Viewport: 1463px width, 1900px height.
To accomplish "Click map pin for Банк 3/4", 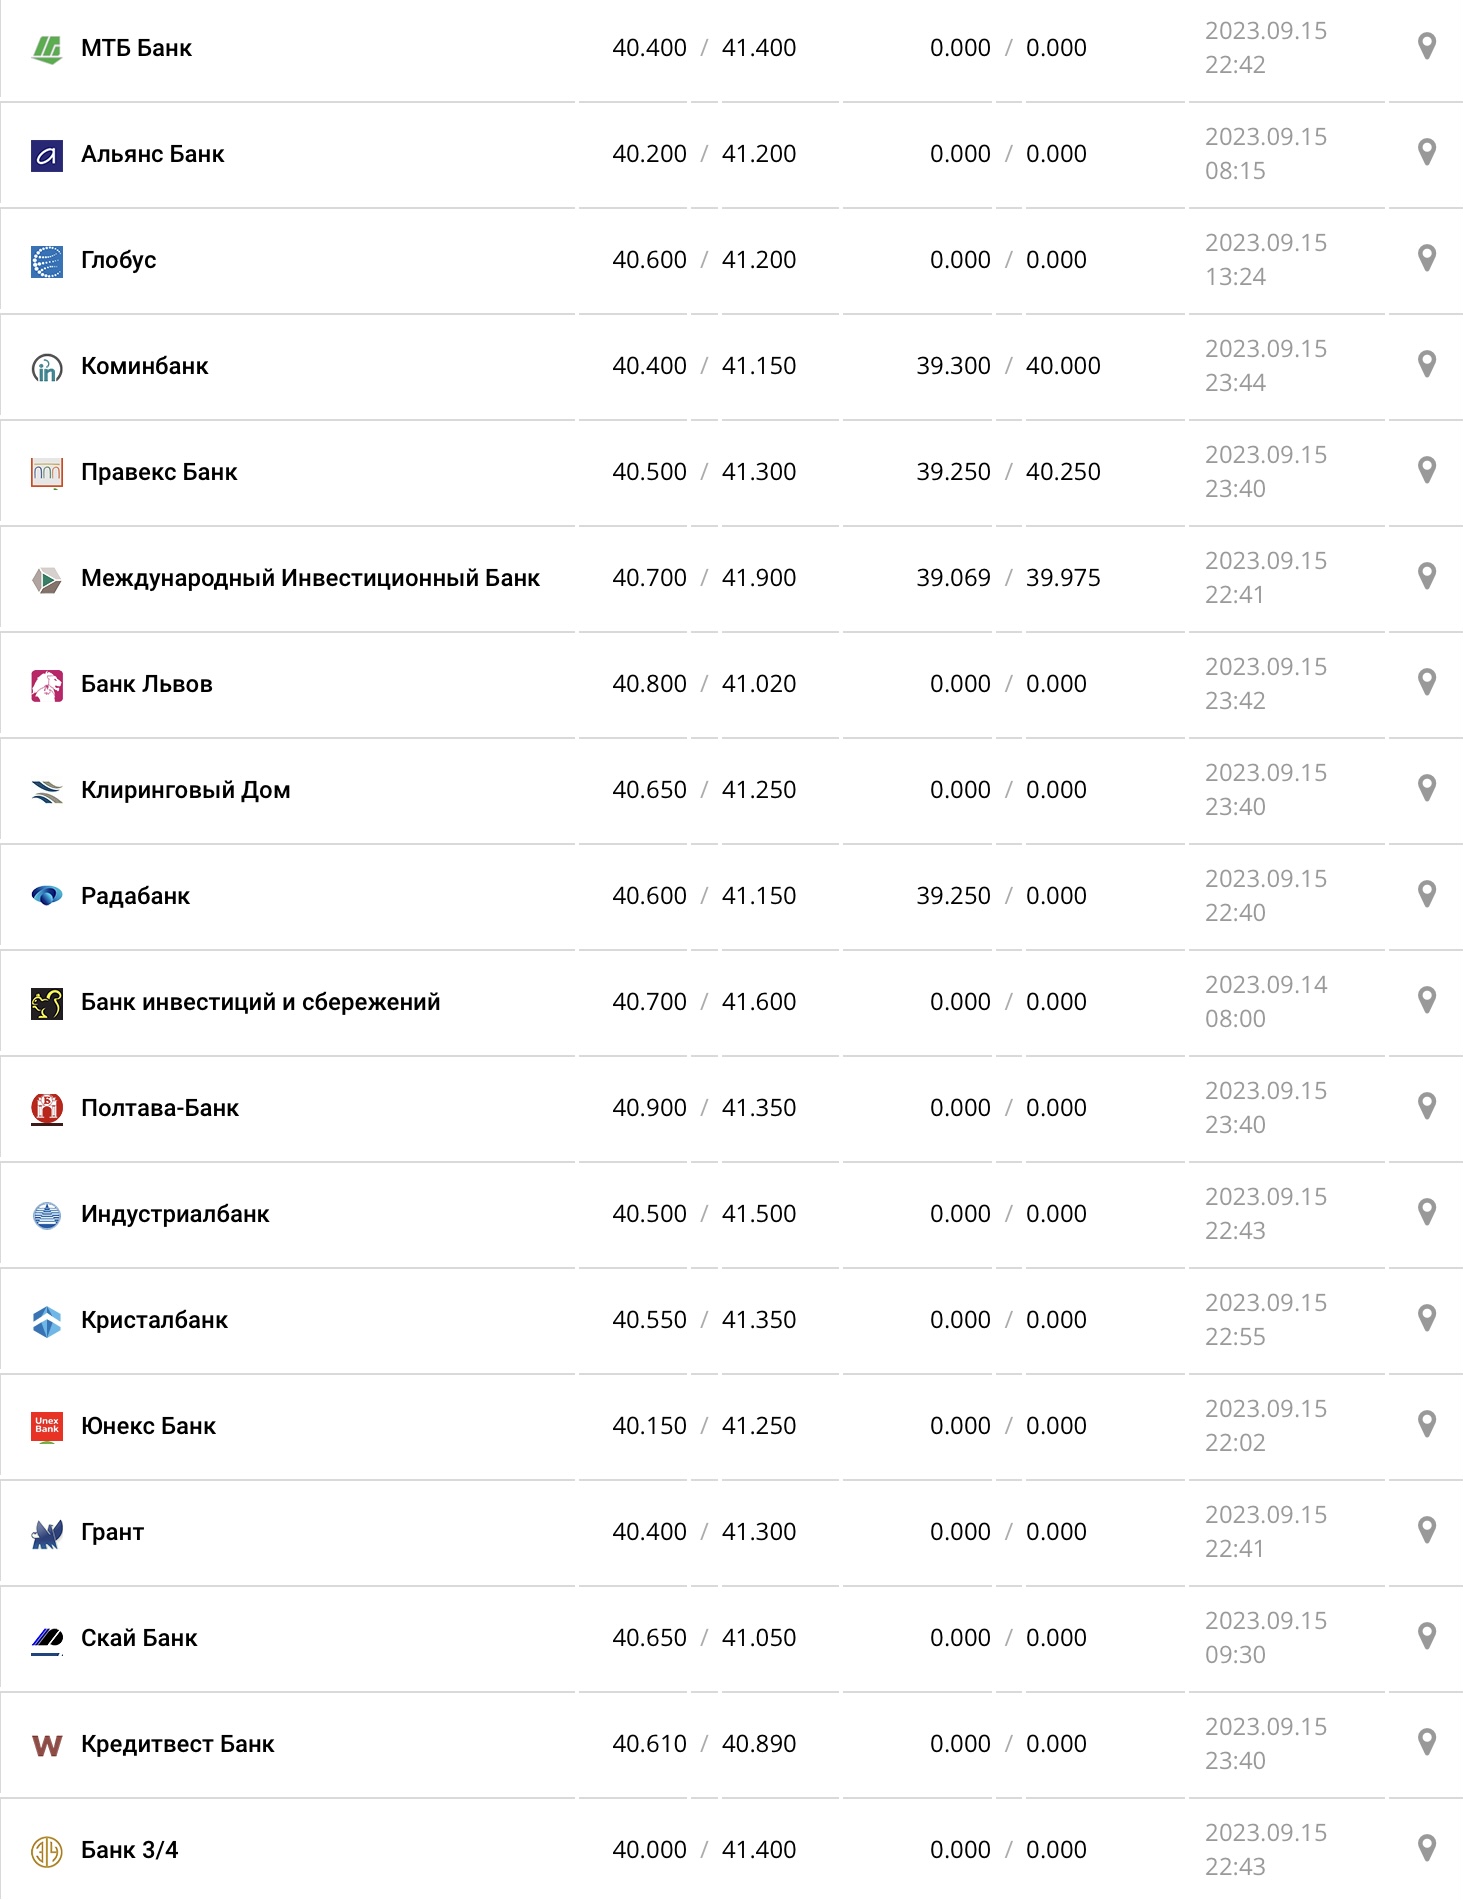I will click(x=1427, y=1848).
